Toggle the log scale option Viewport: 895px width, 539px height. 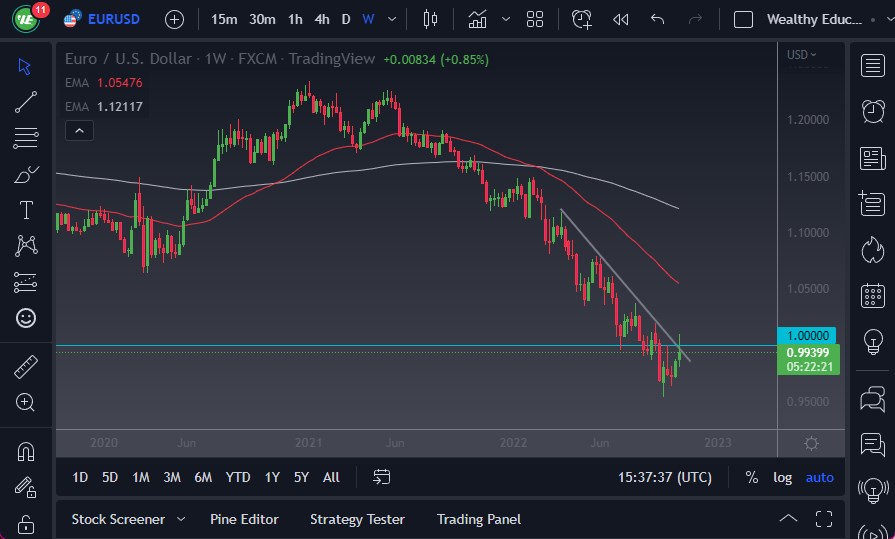[783, 477]
